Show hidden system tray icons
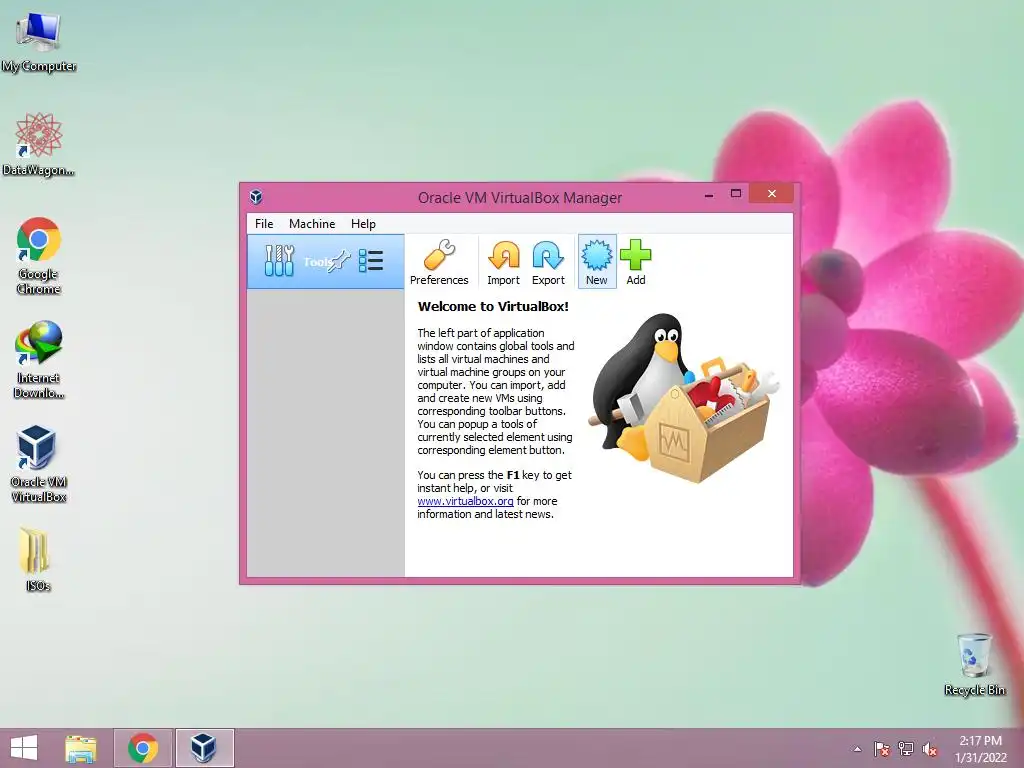The image size is (1024, 768). pyautogui.click(x=857, y=749)
